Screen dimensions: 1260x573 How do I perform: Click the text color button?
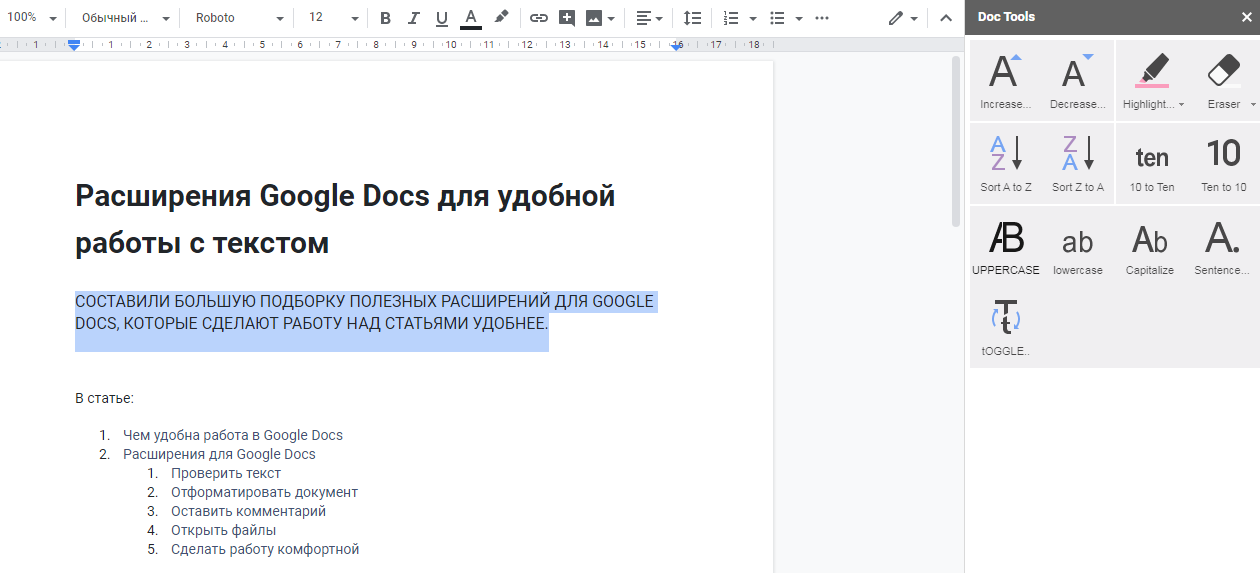point(471,18)
